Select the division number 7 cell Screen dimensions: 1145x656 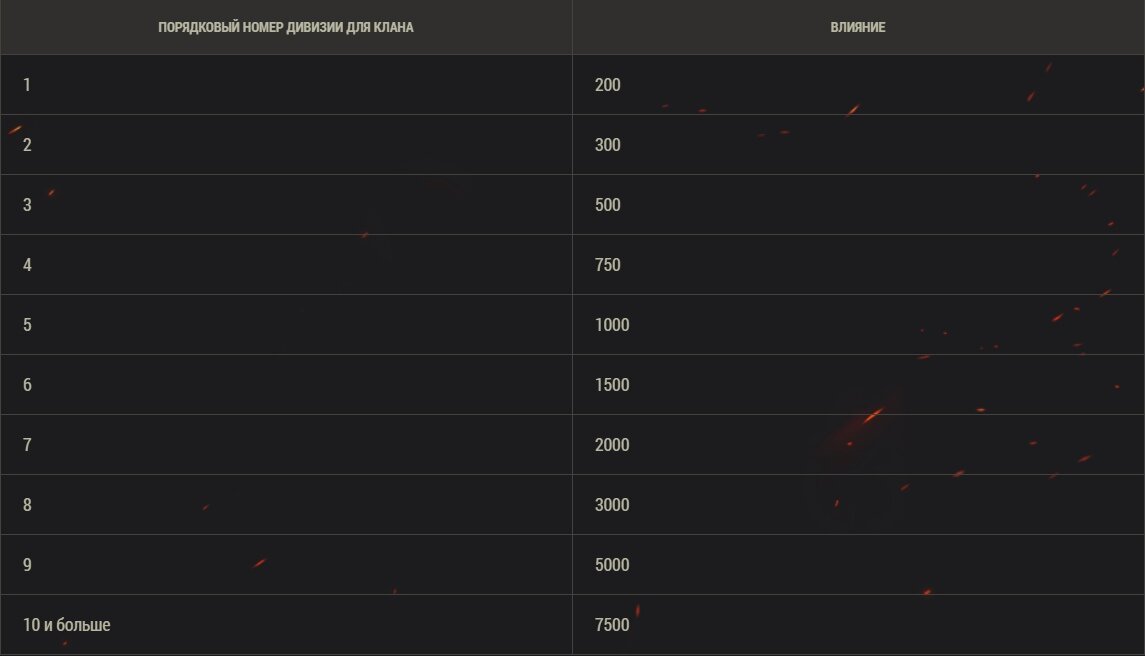[x=286, y=444]
